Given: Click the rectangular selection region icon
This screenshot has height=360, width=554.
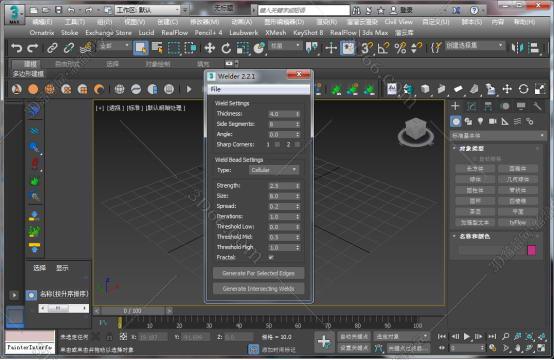Looking at the screenshot, I should tap(173, 48).
